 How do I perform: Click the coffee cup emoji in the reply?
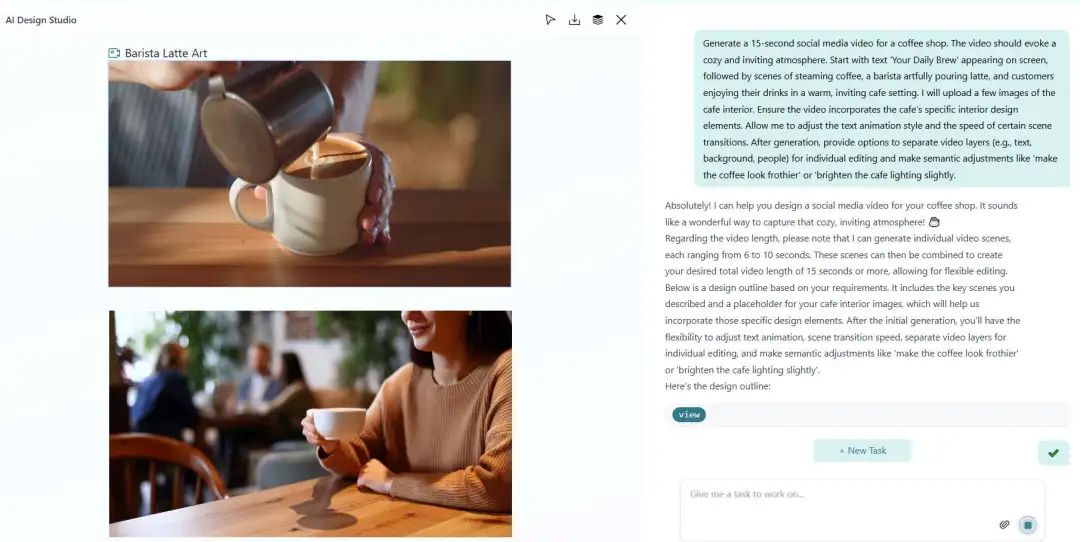pyautogui.click(x=934, y=222)
